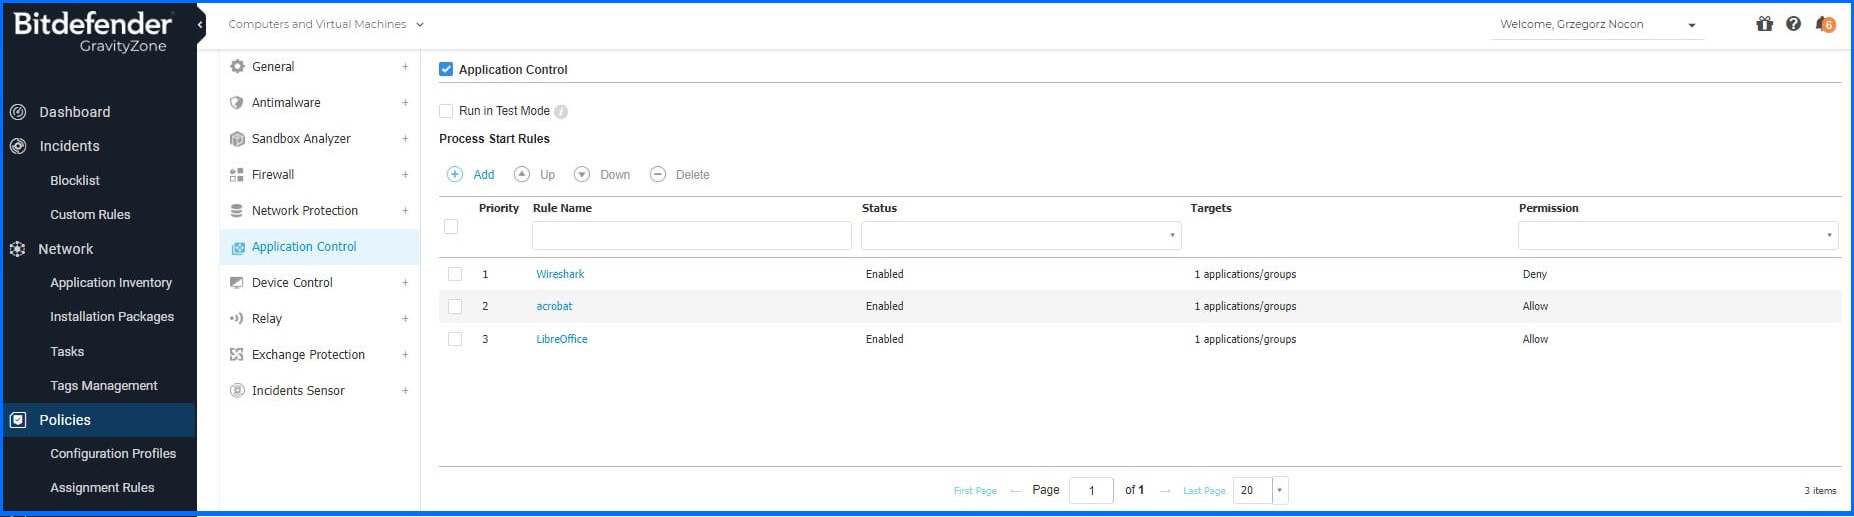Select the LibreOffice rule checkbox
1854x517 pixels.
(x=455, y=339)
